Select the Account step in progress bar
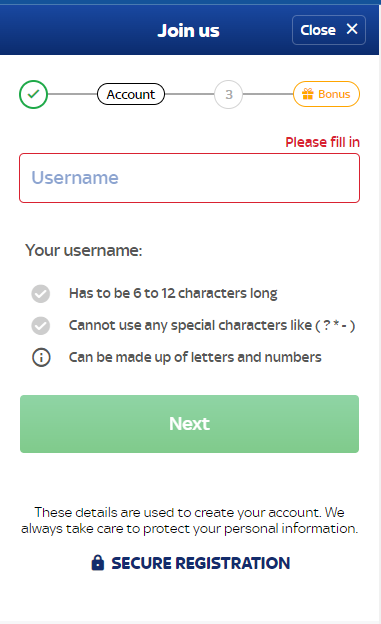 pos(131,94)
